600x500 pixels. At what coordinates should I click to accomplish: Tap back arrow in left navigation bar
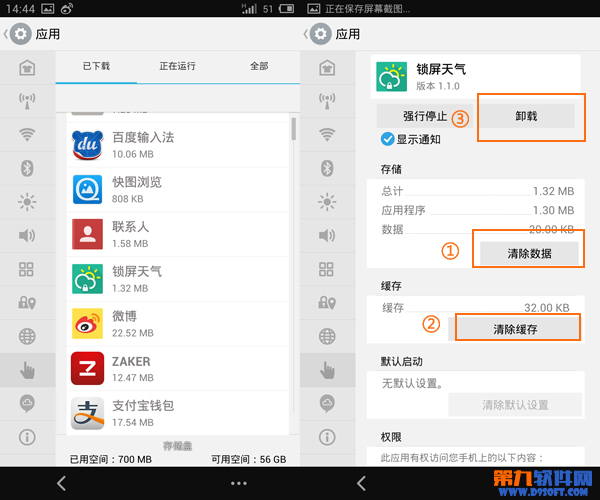pos(62,483)
